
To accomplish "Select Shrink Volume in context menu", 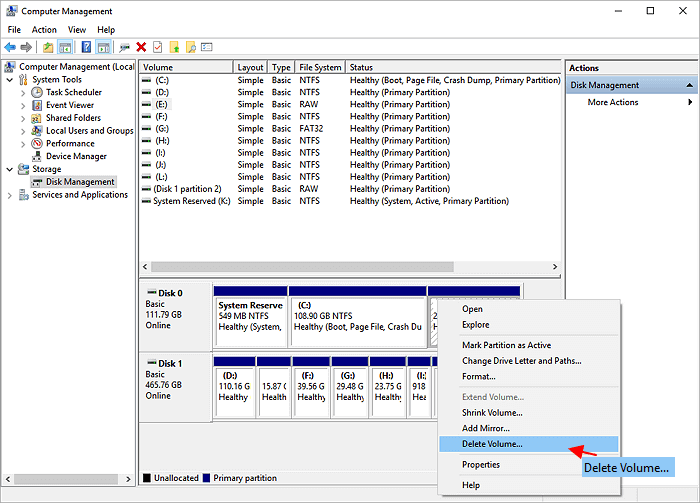I will point(492,412).
